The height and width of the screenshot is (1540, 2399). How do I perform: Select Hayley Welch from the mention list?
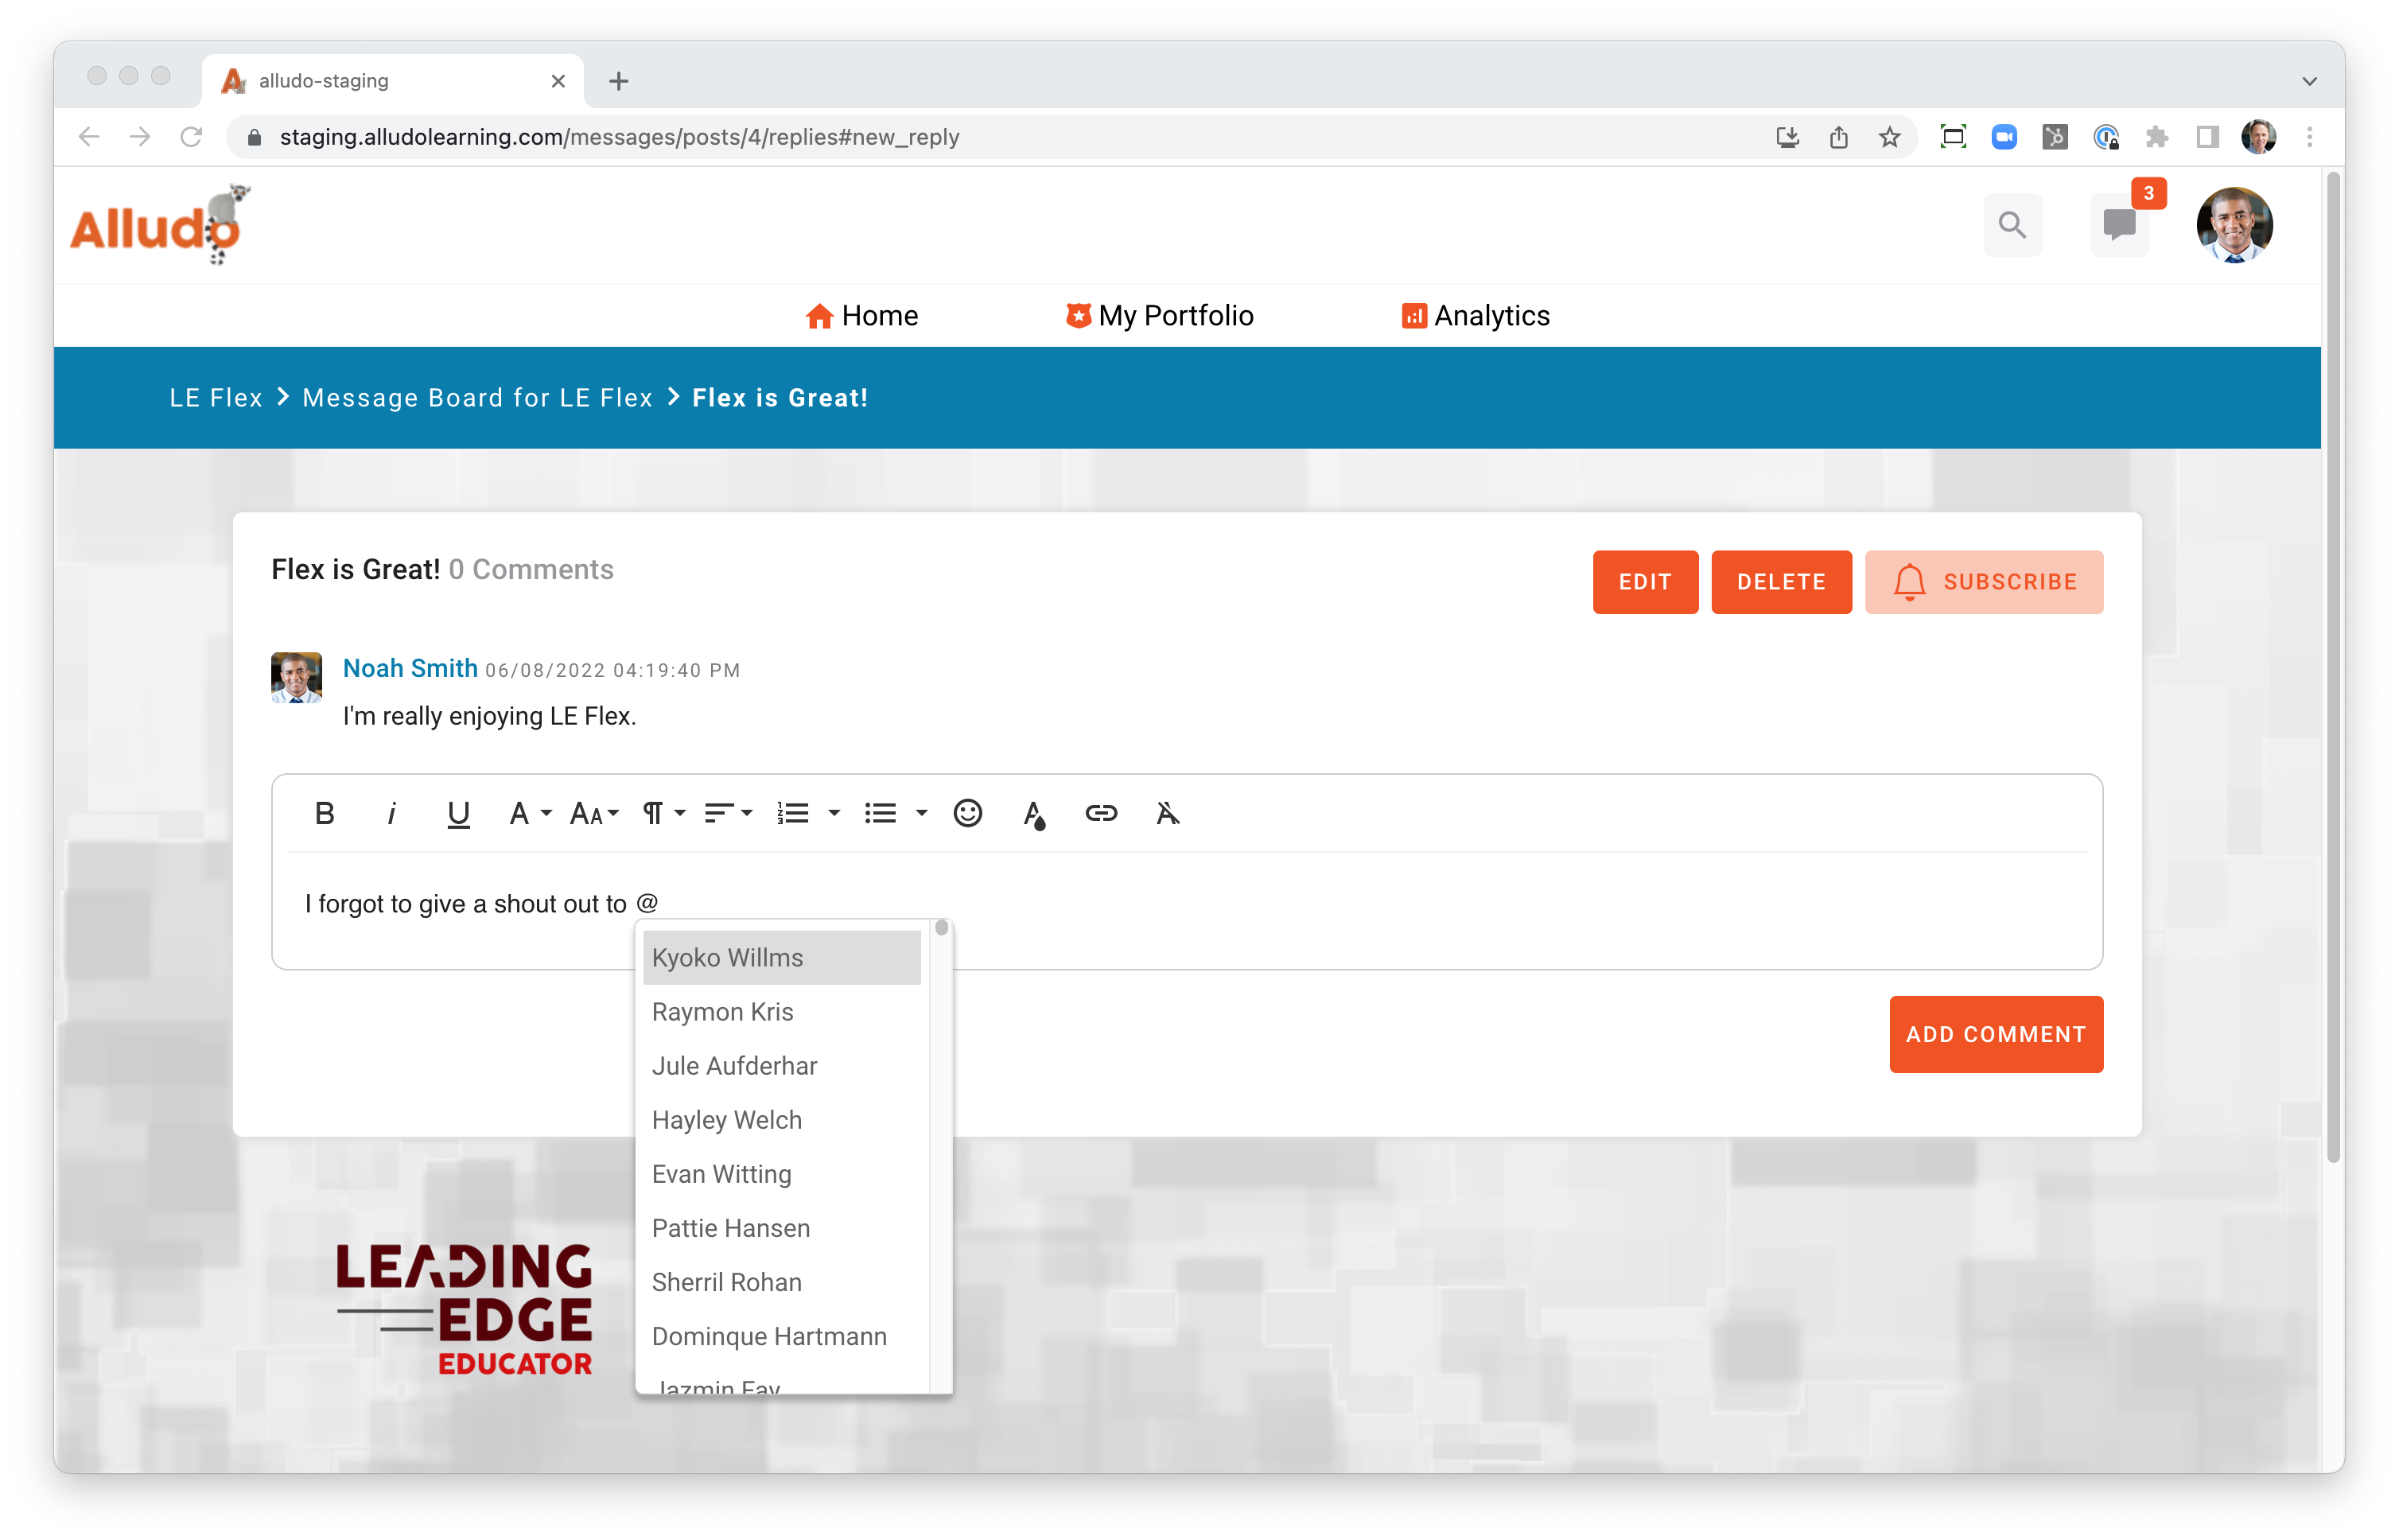point(726,1120)
